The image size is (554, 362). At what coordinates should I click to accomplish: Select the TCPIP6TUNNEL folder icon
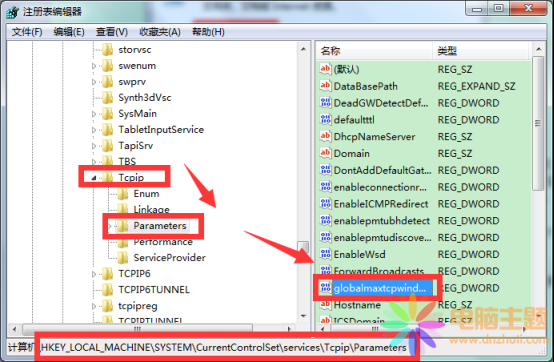(x=107, y=290)
